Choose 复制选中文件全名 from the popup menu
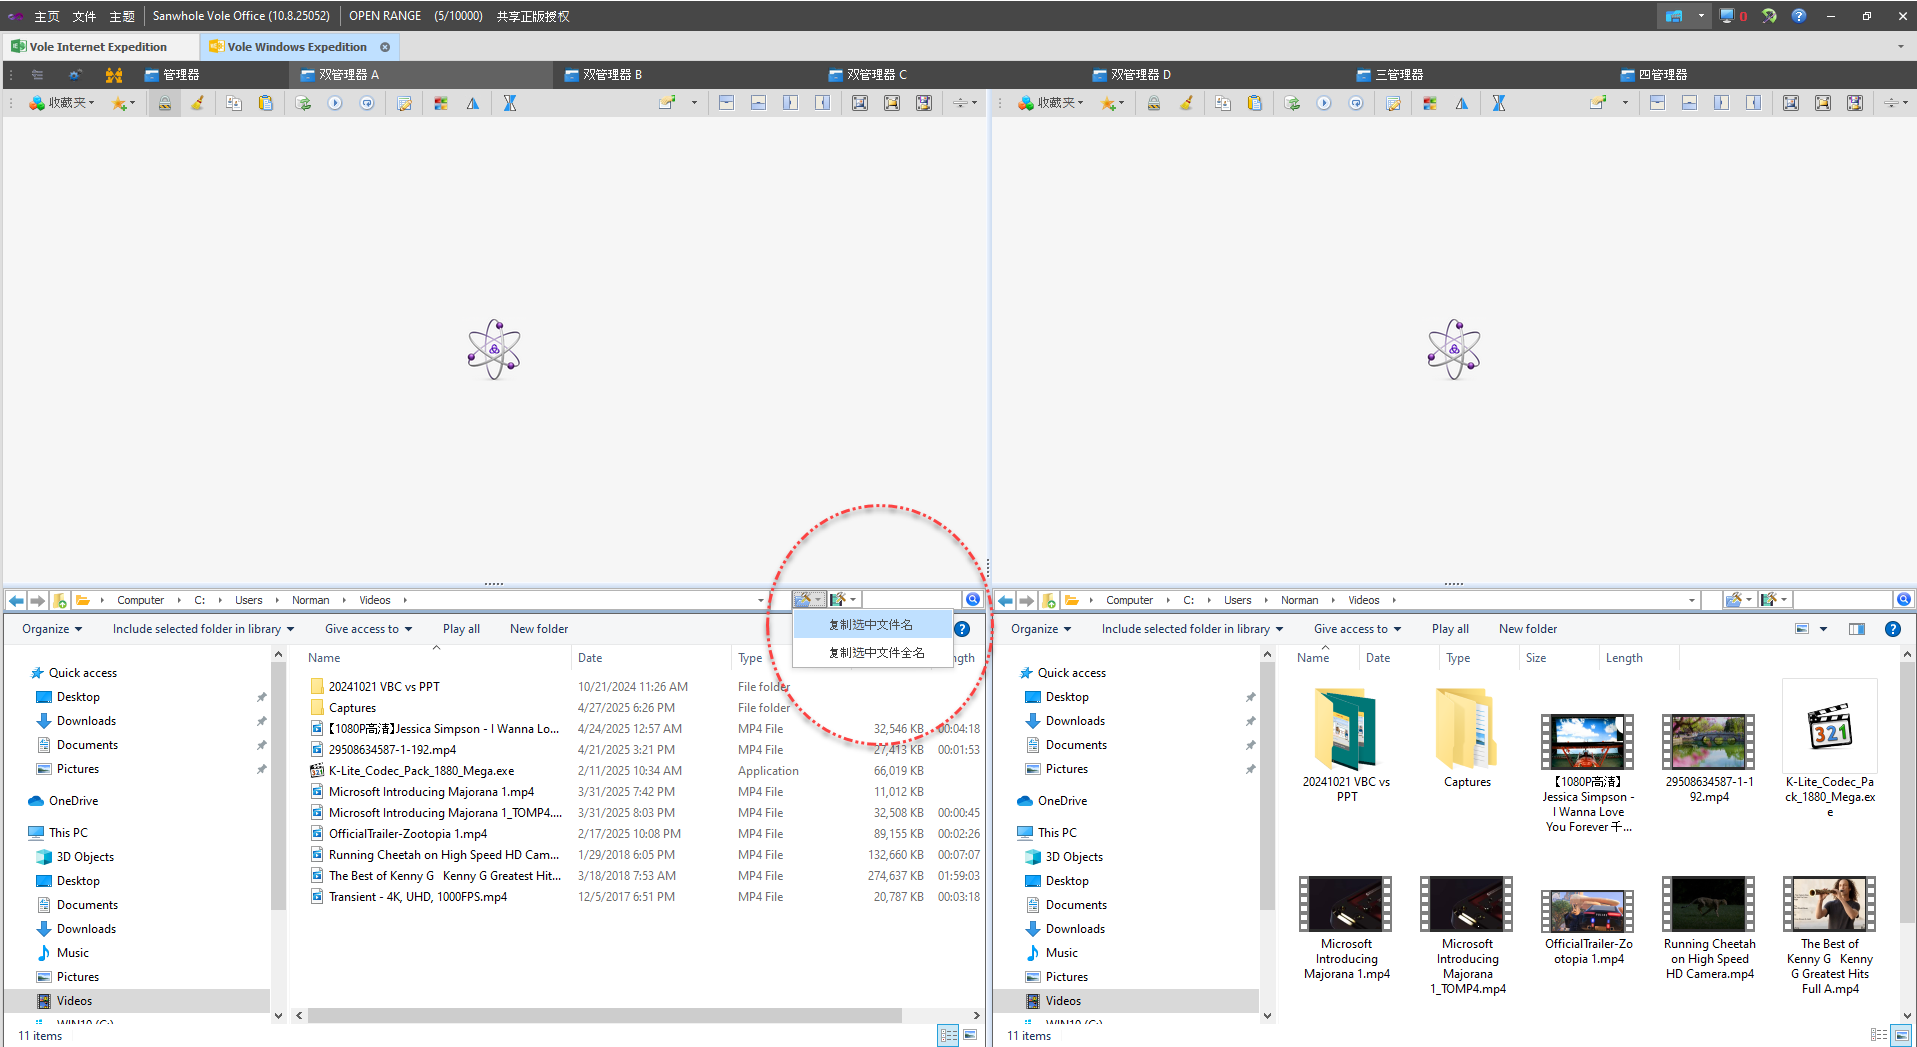 point(872,653)
